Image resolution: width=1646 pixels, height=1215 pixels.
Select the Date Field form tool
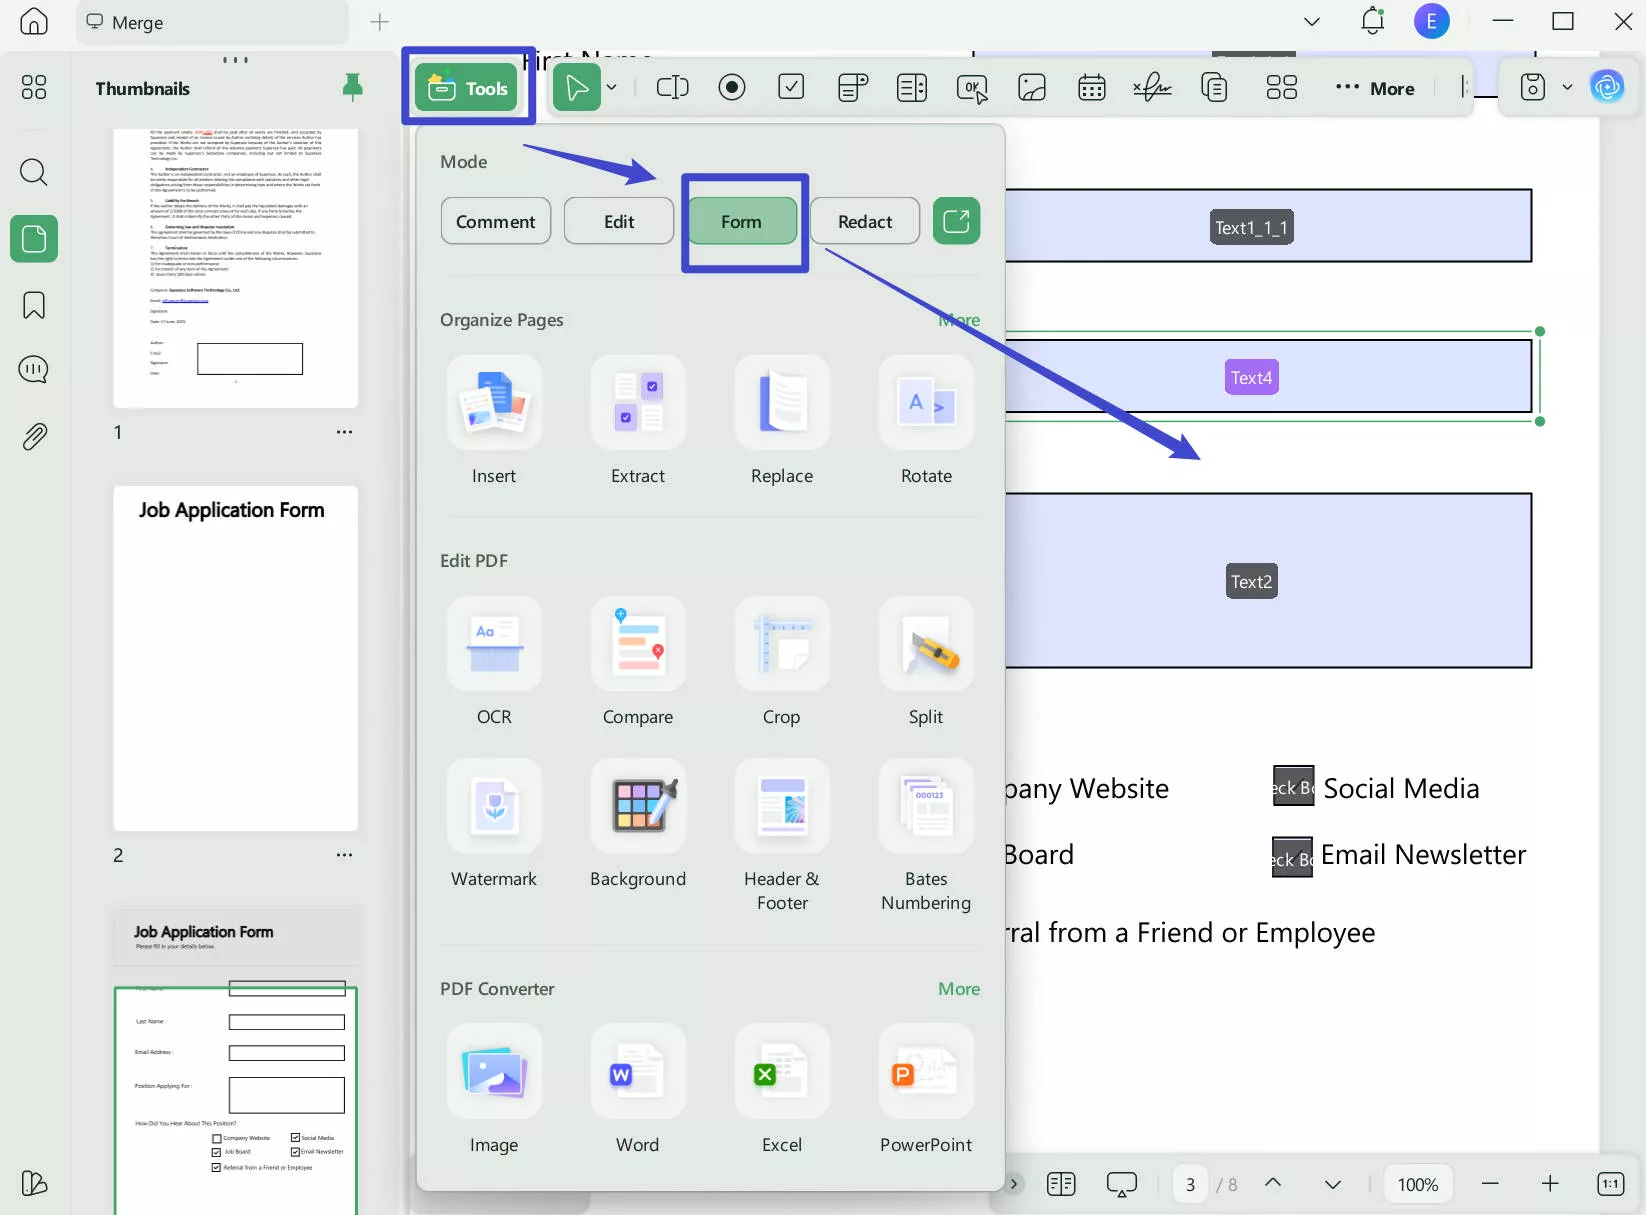[x=1091, y=87]
